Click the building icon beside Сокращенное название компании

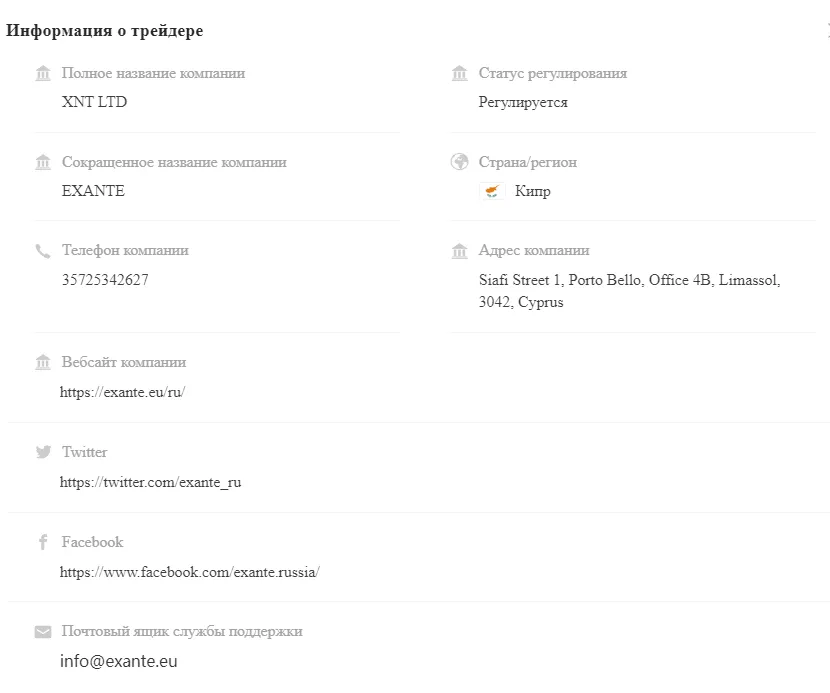click(43, 162)
